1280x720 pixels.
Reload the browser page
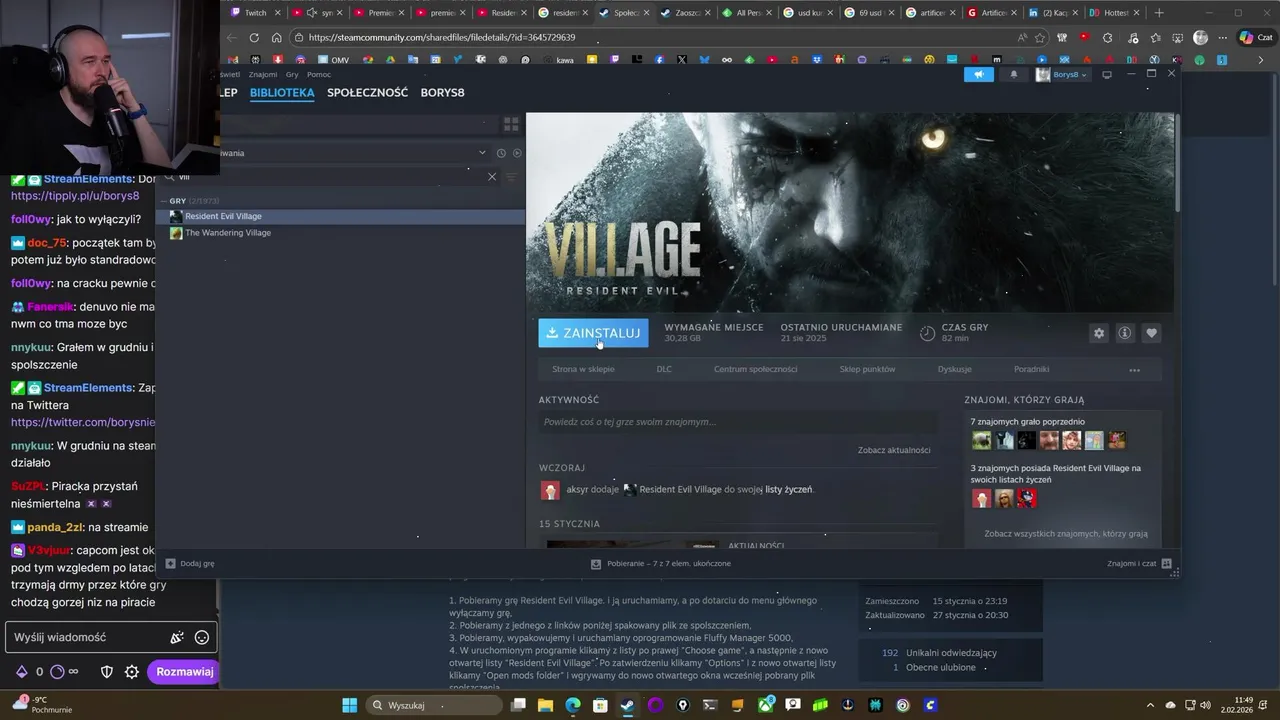coord(254,37)
